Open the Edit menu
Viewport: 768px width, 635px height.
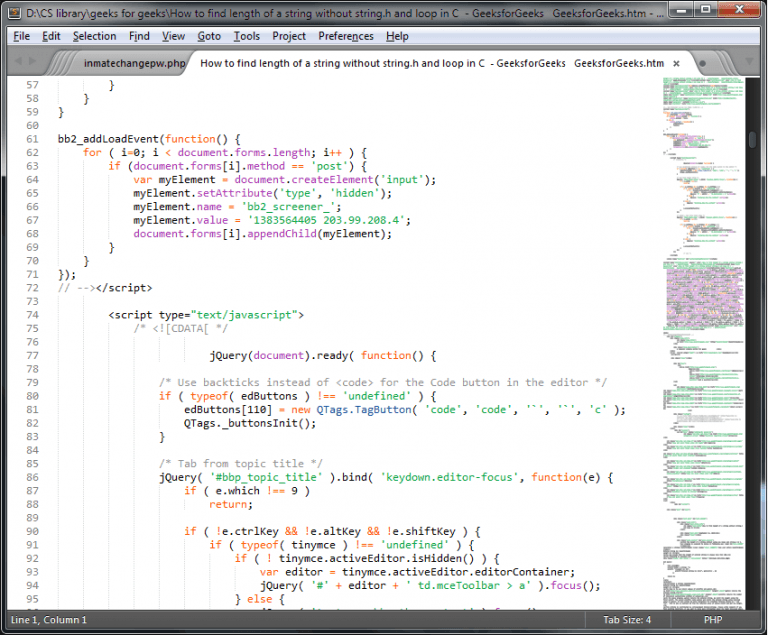click(51, 36)
